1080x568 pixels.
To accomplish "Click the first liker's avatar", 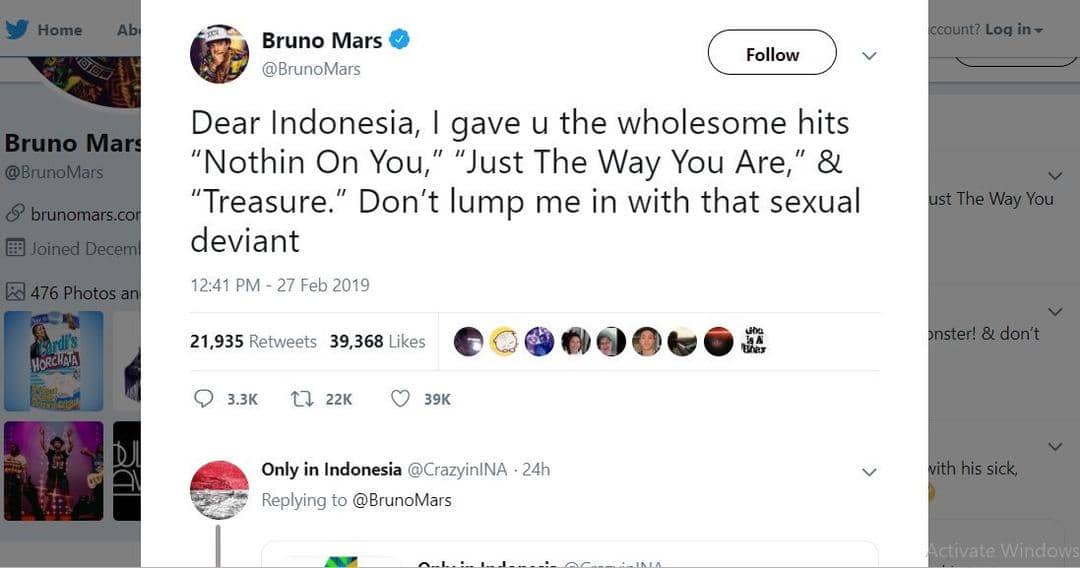I will coord(468,342).
